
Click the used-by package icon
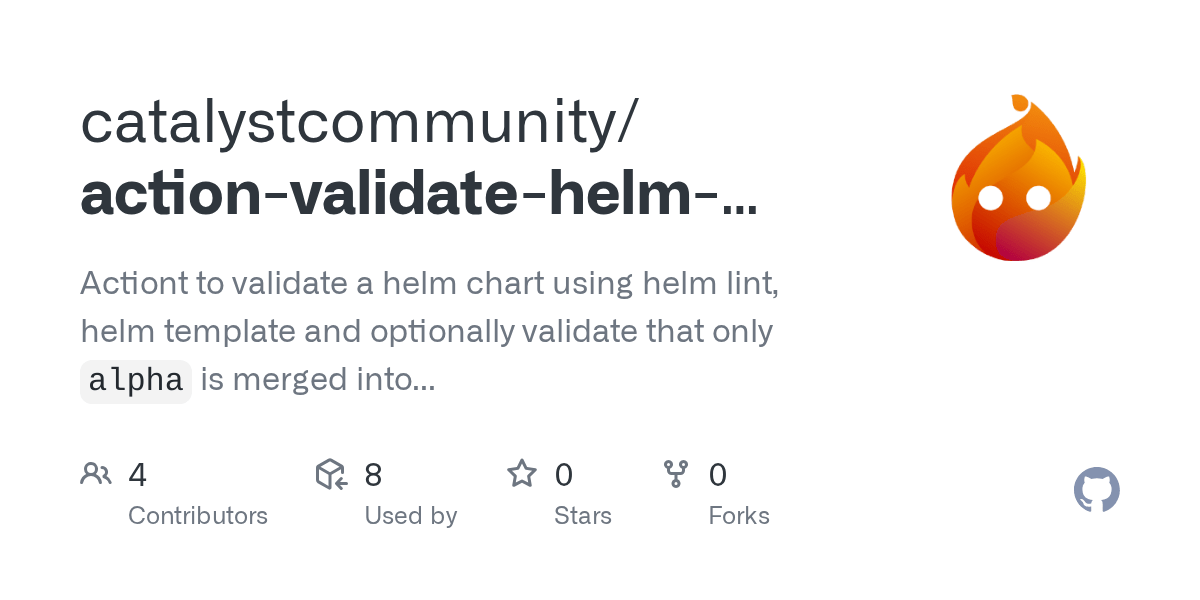331,474
